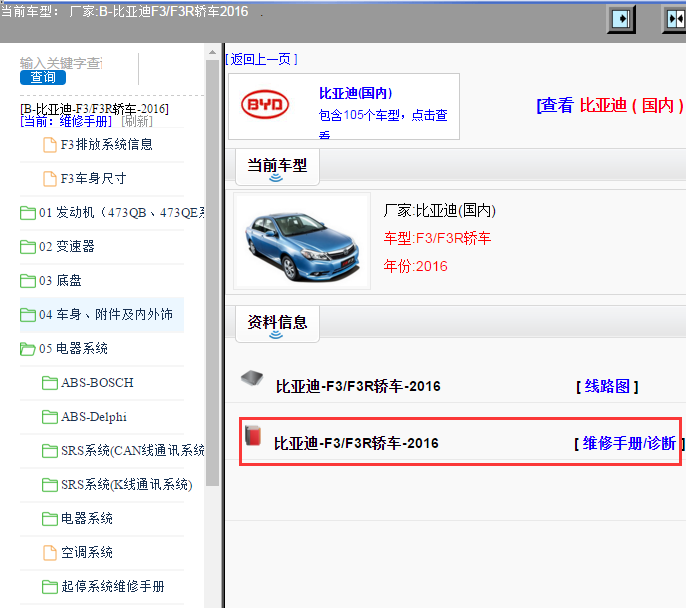Open F3车身尺寸 in the tree

click(93, 178)
